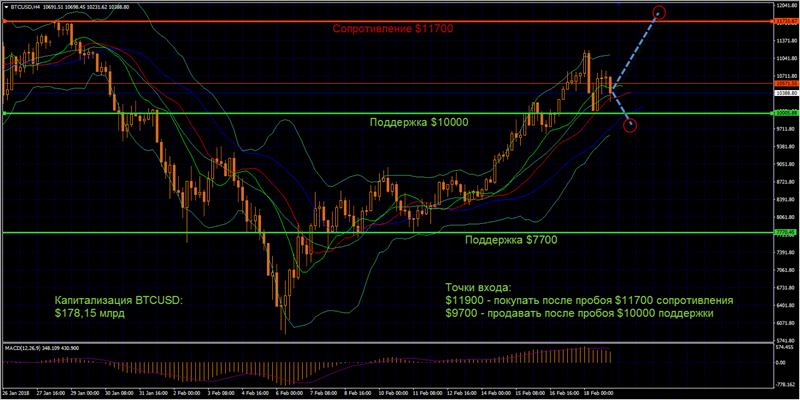800x400 pixels.
Task: Click the 6071.80 price axis label
Action: coord(787,323)
